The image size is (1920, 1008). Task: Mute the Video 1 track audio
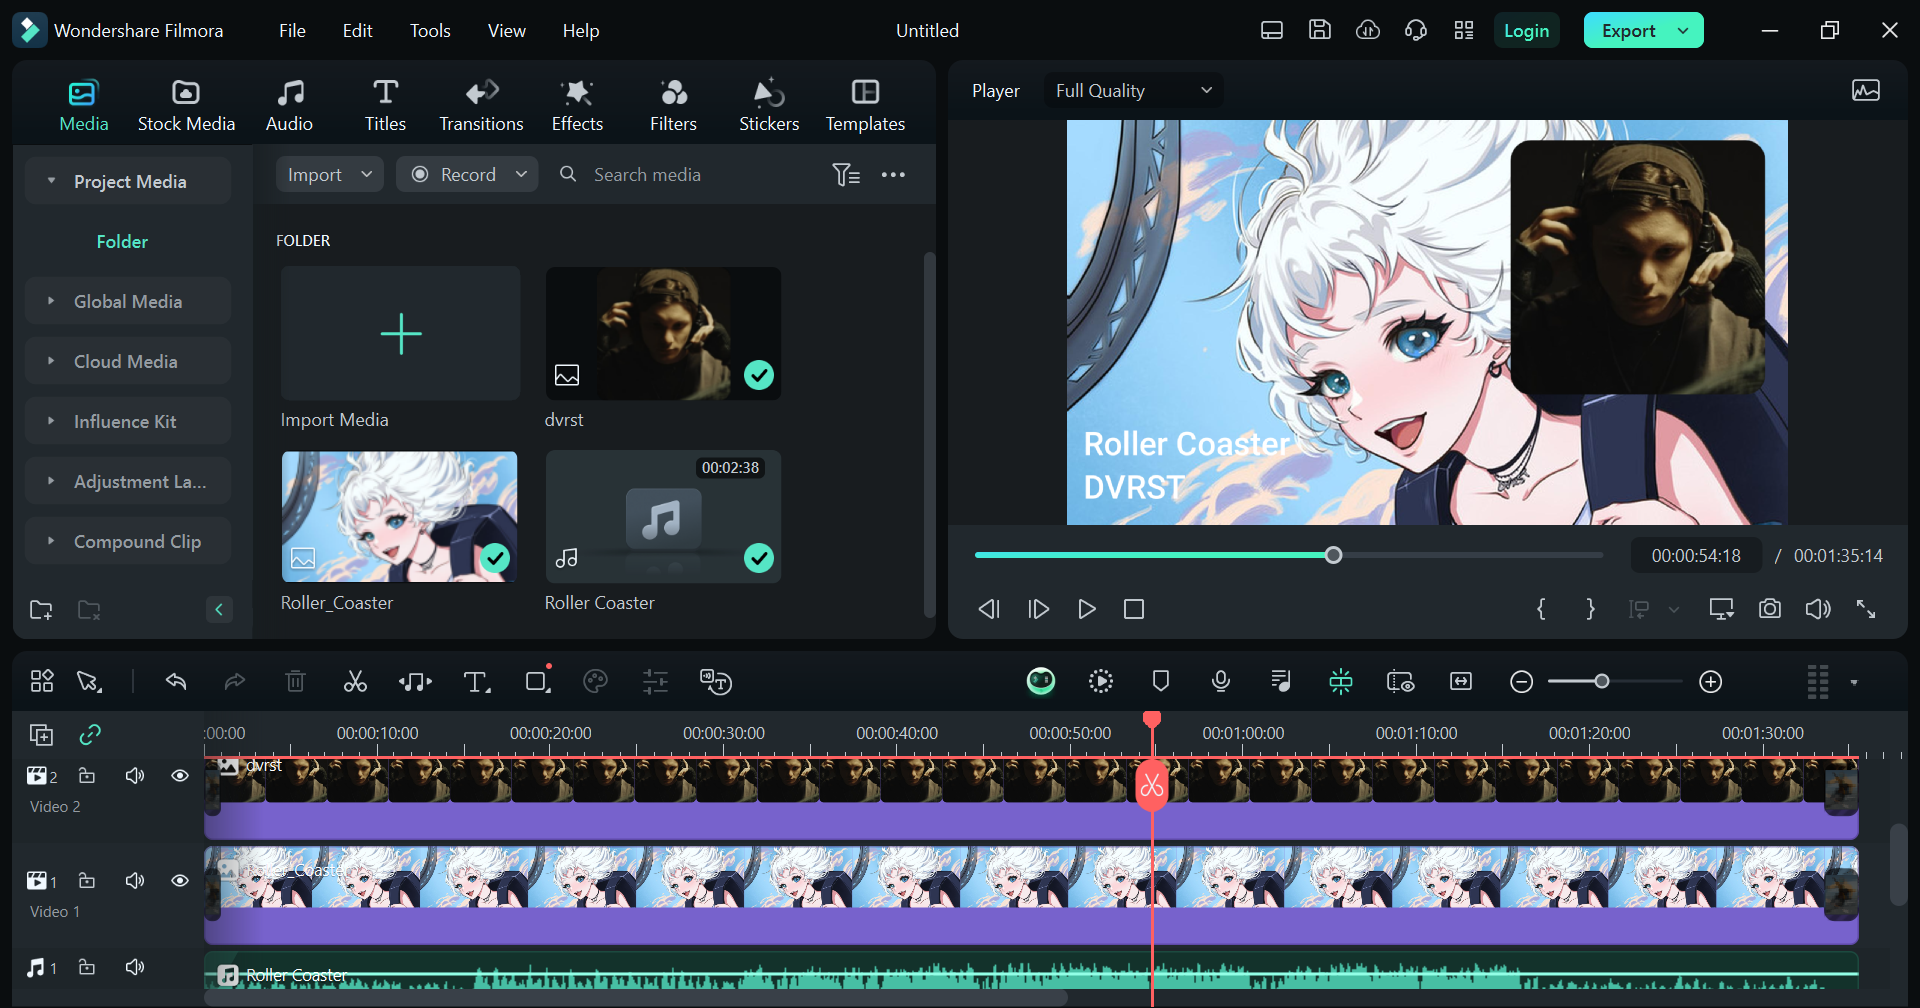(x=135, y=881)
